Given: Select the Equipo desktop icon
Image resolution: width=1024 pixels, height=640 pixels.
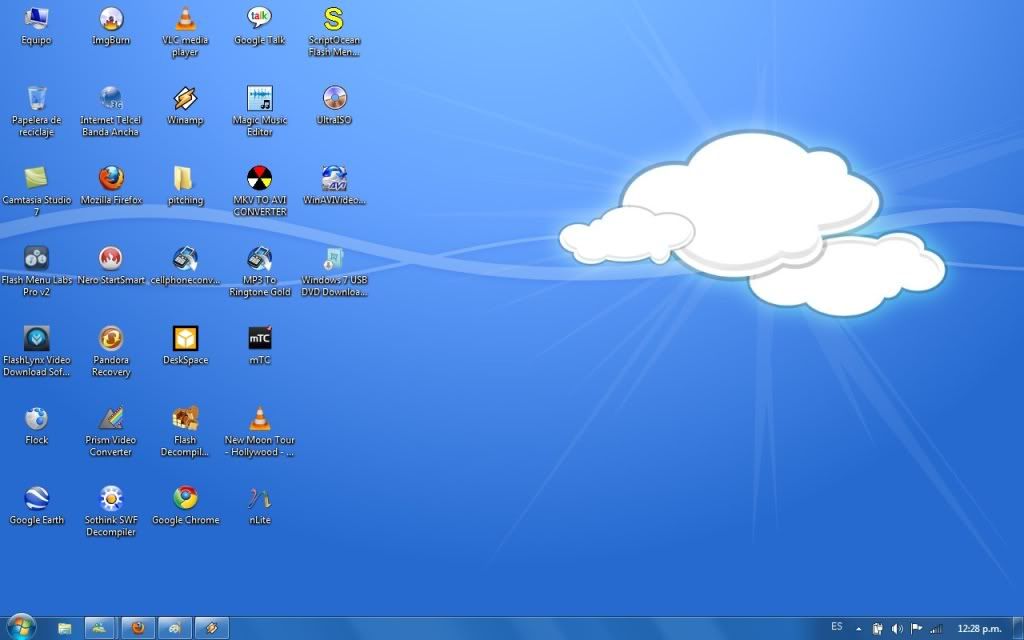Looking at the screenshot, I should pyautogui.click(x=36, y=26).
